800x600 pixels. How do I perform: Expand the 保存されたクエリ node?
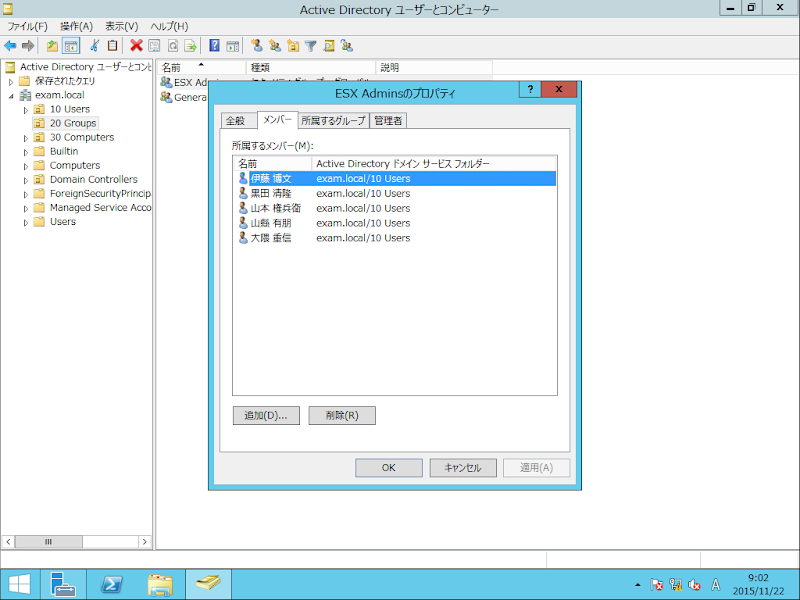[11, 82]
